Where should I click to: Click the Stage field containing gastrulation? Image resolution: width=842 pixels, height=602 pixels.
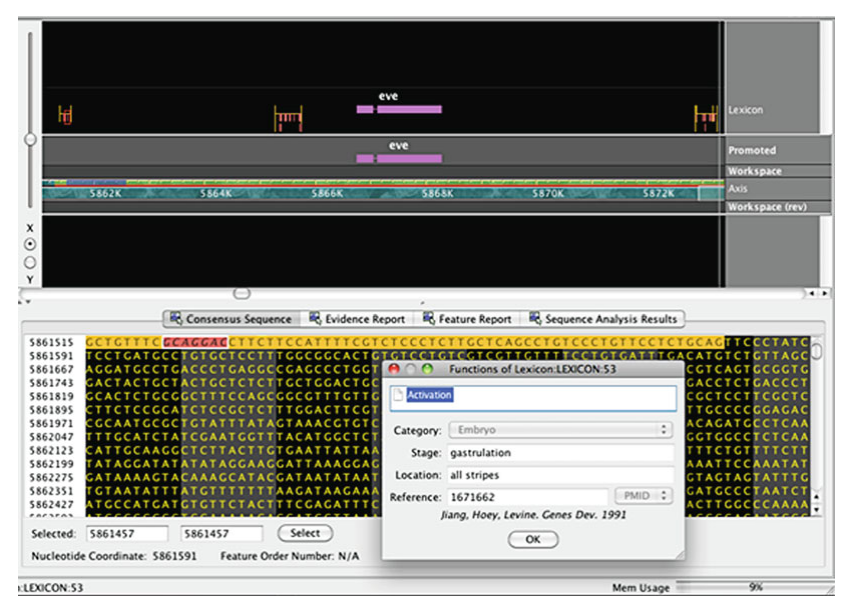(560, 453)
